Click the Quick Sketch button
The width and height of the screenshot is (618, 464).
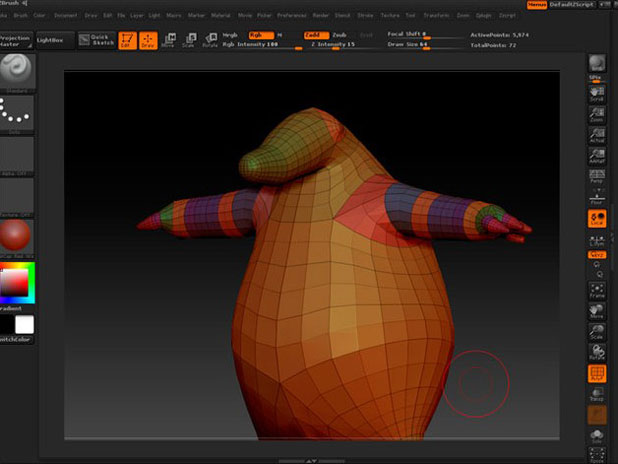pos(98,39)
